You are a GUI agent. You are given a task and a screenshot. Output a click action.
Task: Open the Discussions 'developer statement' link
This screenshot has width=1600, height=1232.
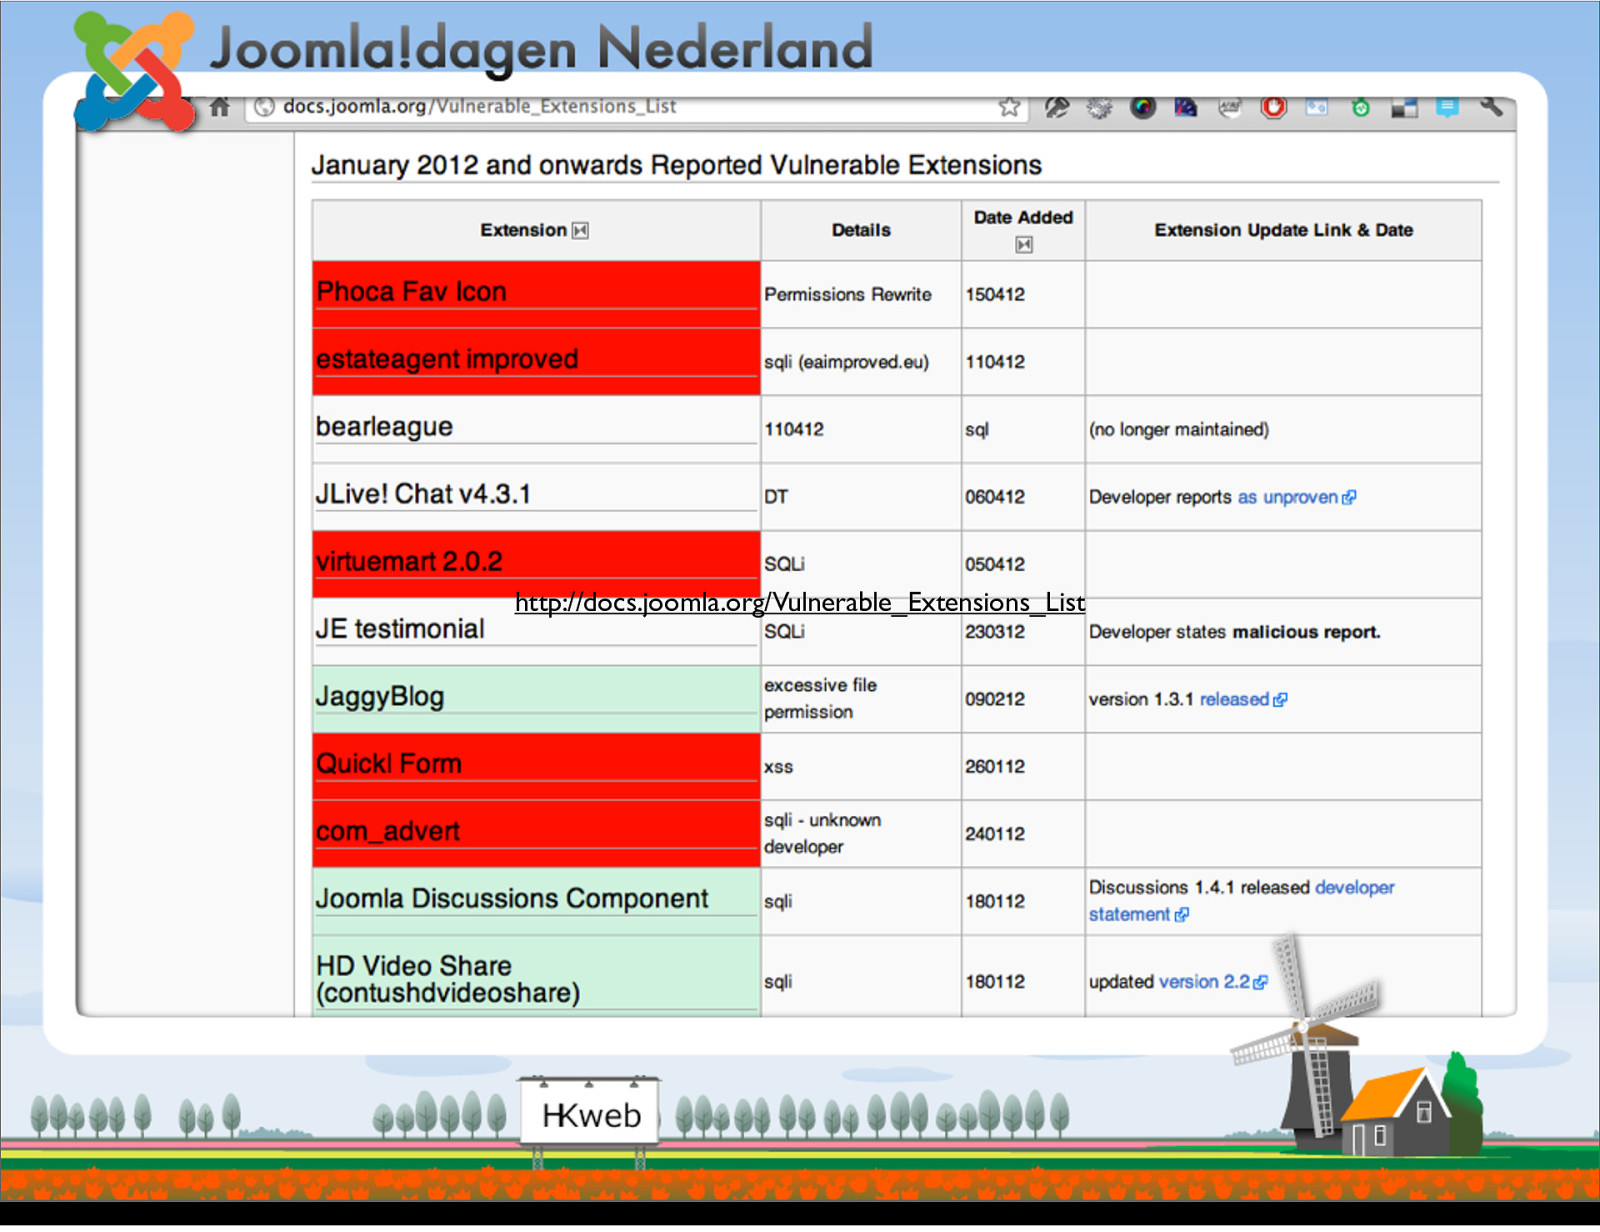click(1241, 901)
